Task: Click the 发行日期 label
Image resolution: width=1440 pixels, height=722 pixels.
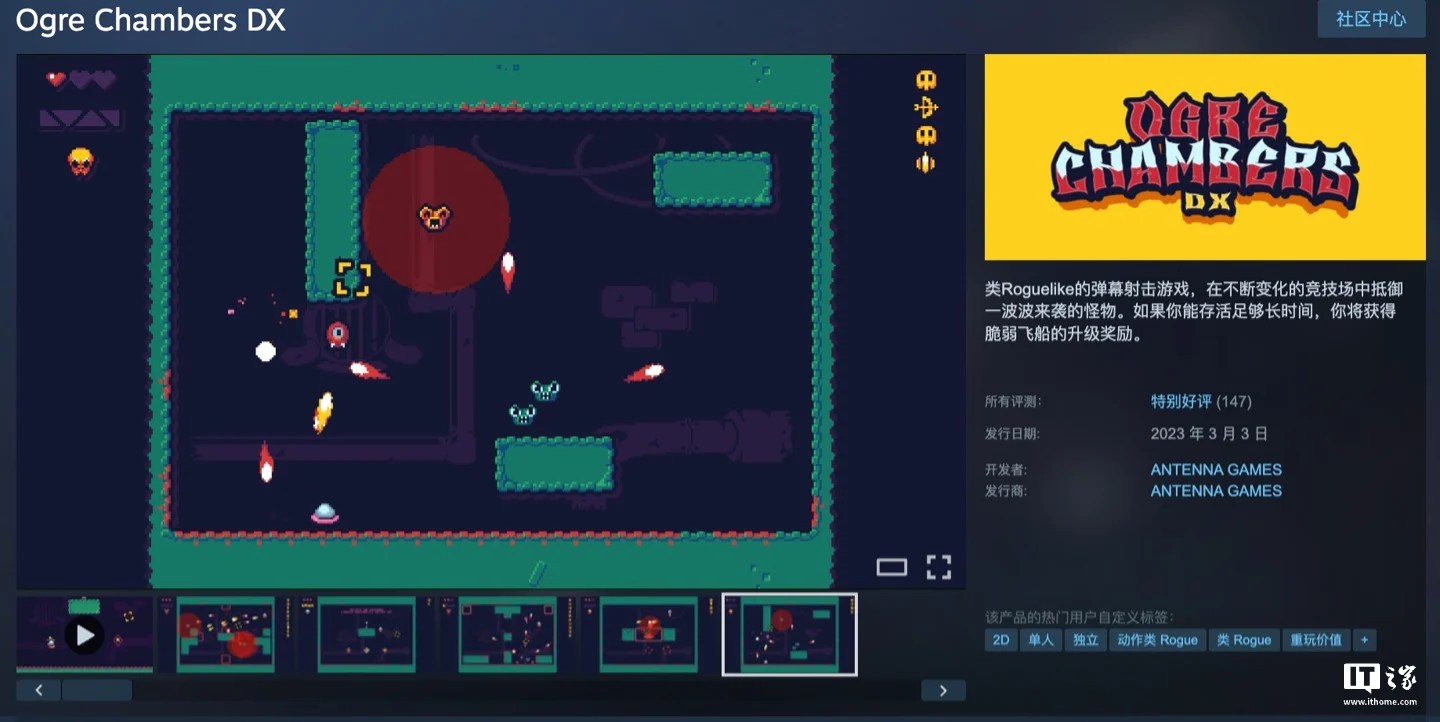Action: click(x=1013, y=434)
